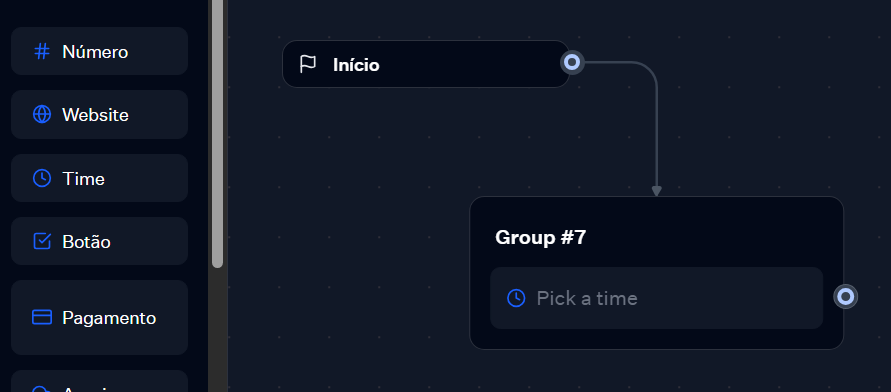Image resolution: width=891 pixels, height=392 pixels.
Task: Click the Início node output connector
Action: [572, 62]
